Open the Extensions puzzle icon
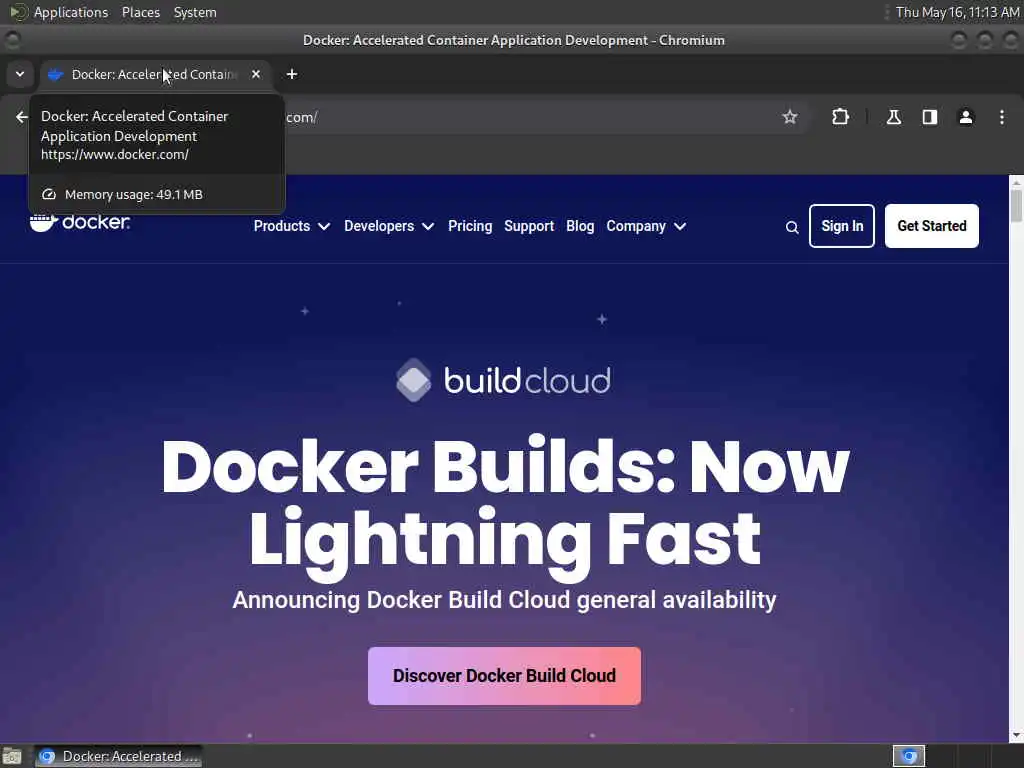The height and width of the screenshot is (768, 1024). [840, 117]
